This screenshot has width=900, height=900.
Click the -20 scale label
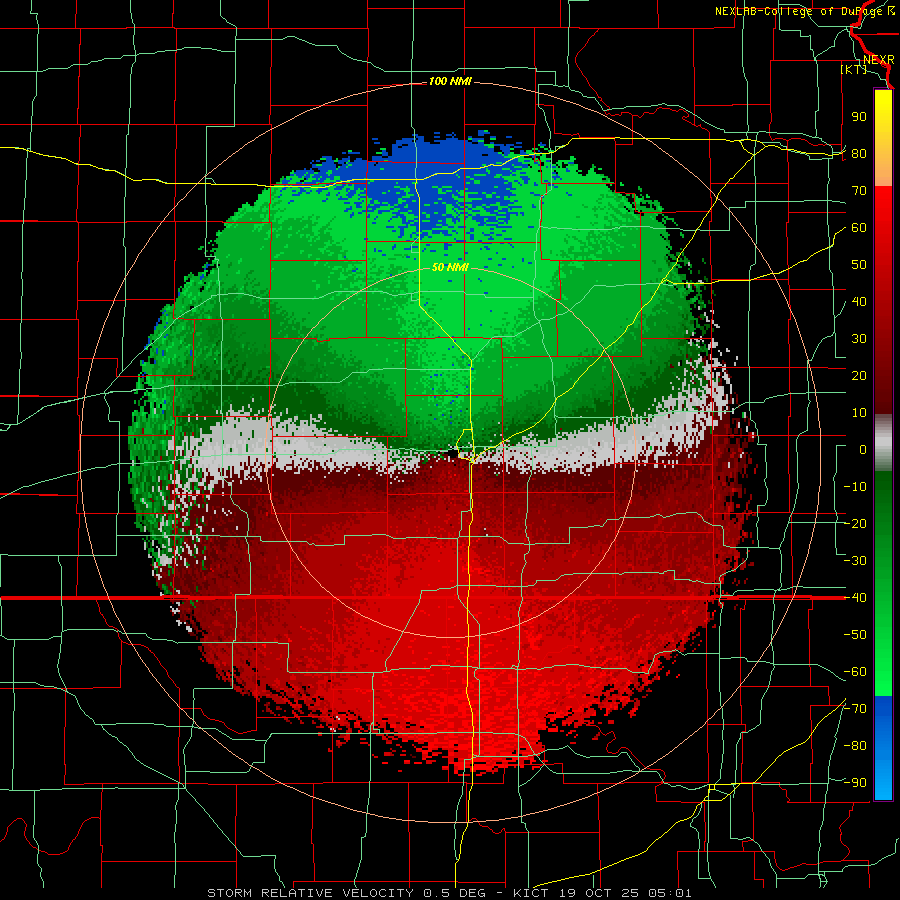tap(855, 524)
